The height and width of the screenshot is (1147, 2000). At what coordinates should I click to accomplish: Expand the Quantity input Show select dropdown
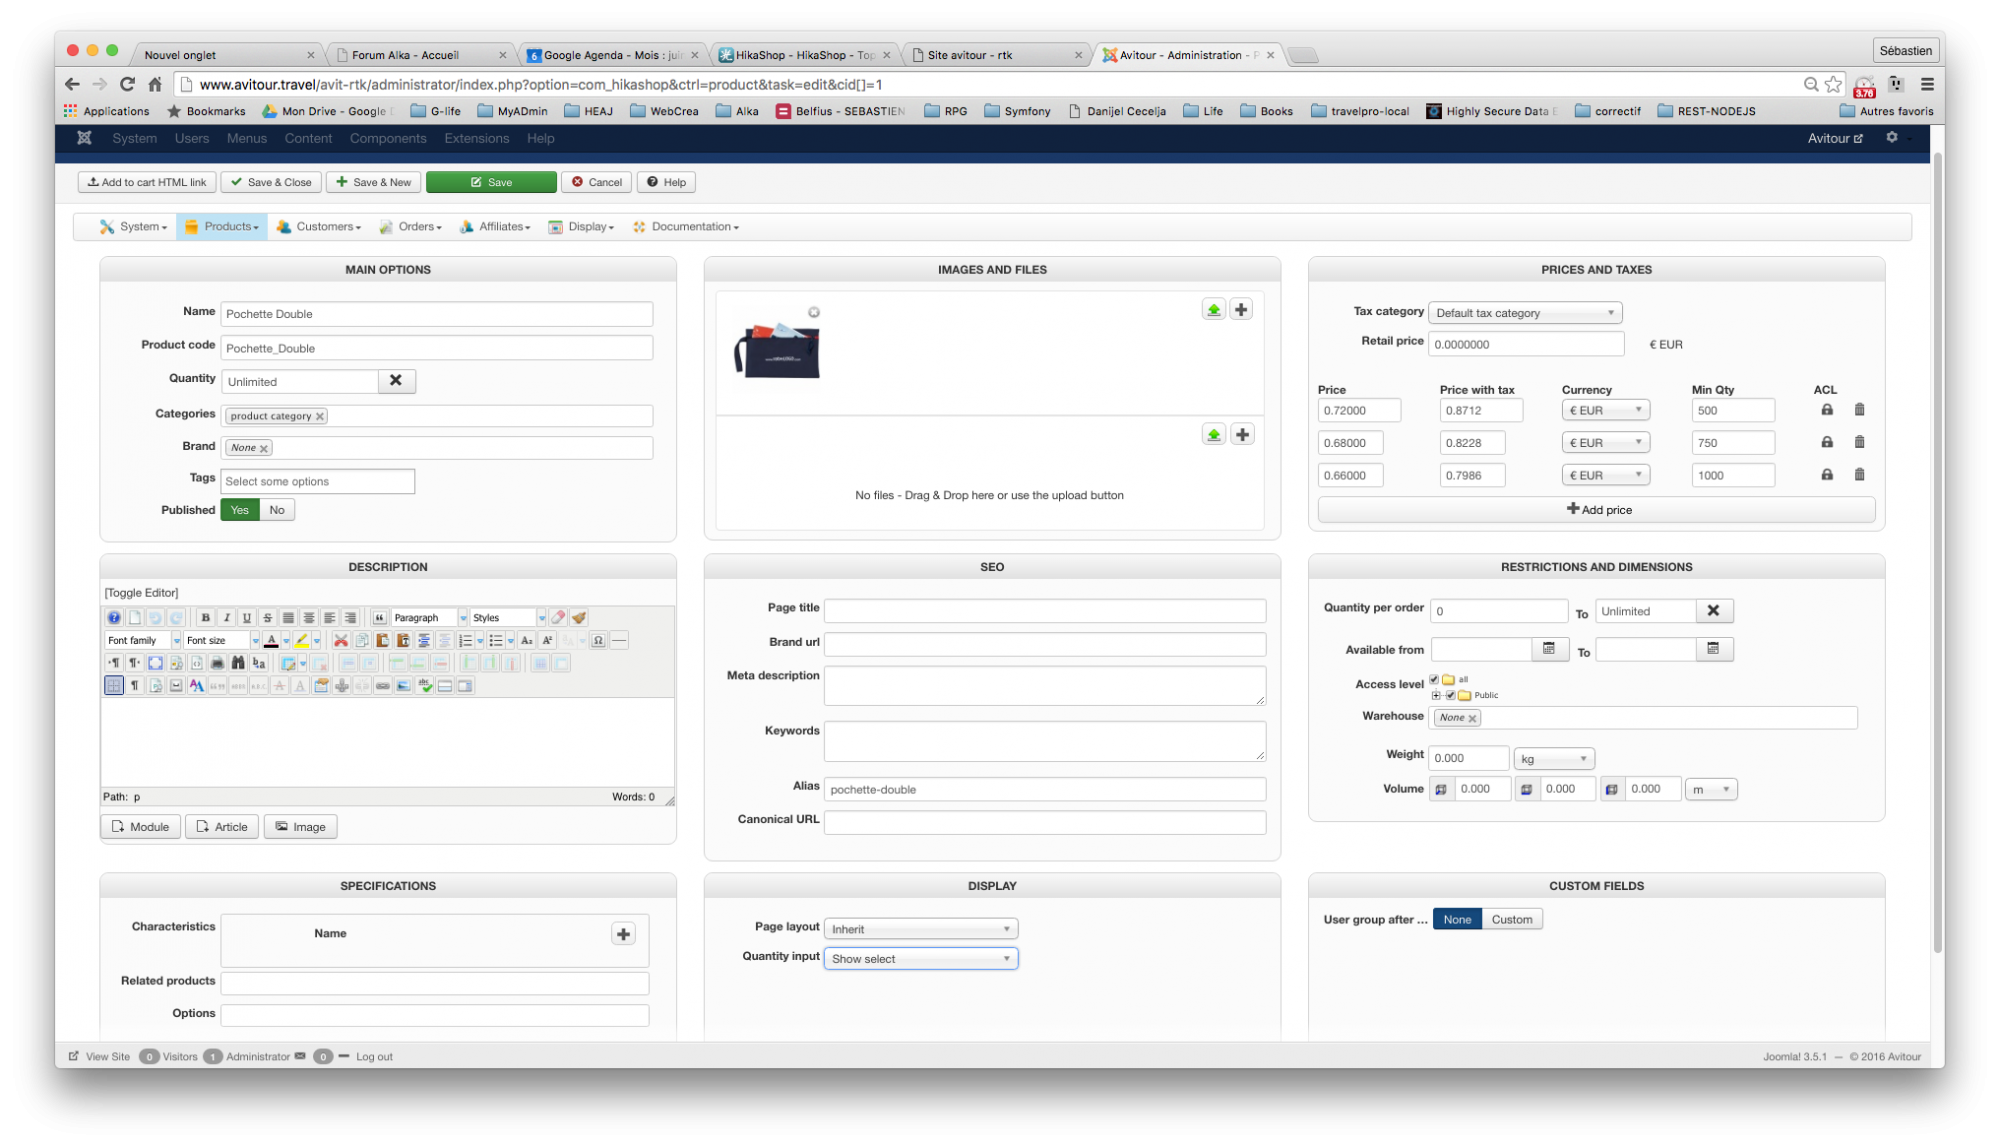[920, 959]
